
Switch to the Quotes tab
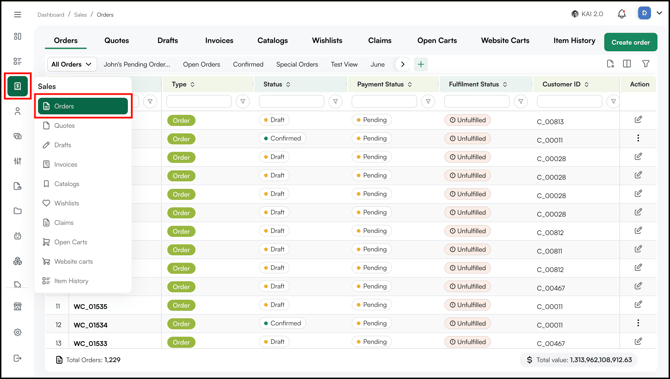[117, 41]
